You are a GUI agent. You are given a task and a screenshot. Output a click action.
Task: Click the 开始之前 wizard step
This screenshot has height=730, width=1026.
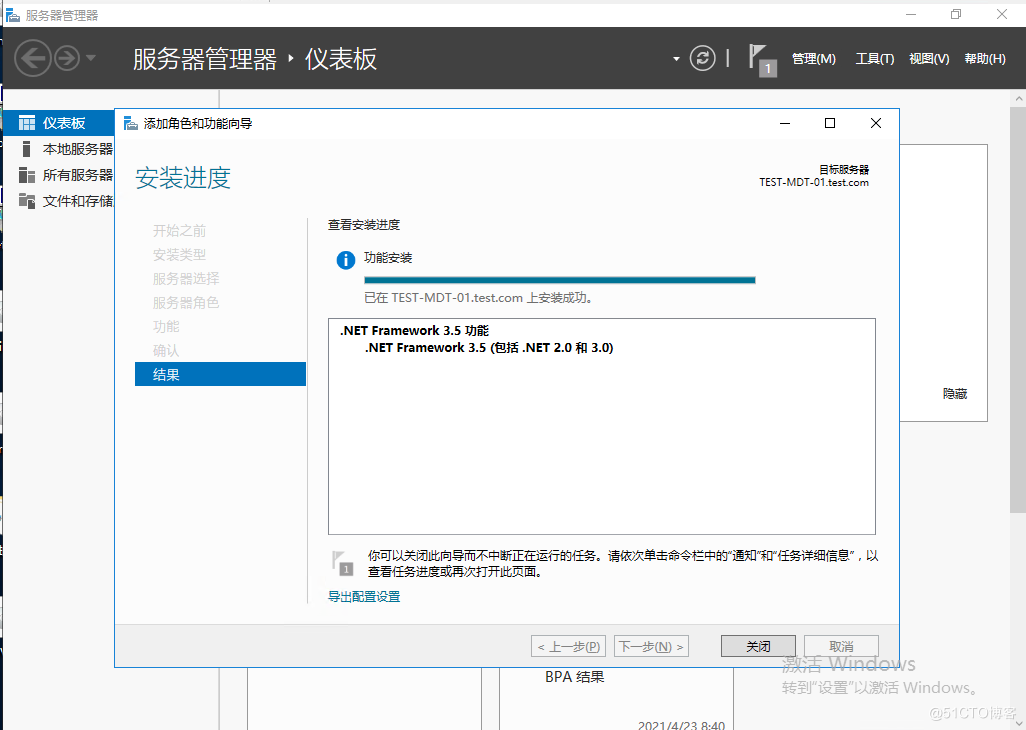179,230
